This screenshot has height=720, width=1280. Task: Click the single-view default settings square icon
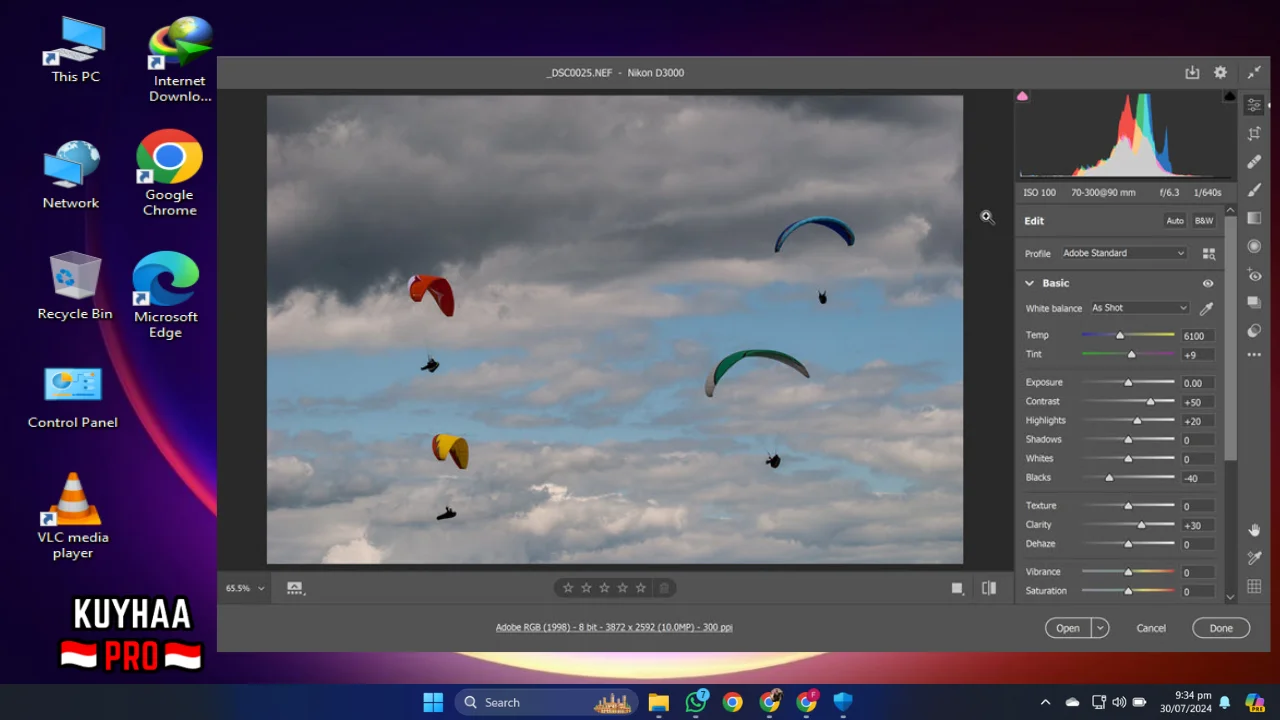(x=957, y=588)
